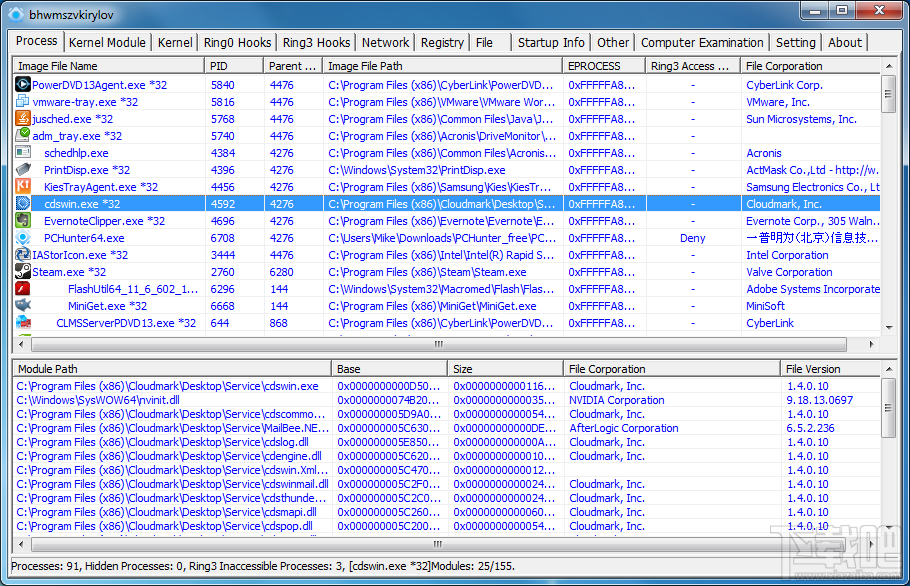The height and width of the screenshot is (586, 910).
Task: Sort modules by Module Path header
Action: click(172, 368)
